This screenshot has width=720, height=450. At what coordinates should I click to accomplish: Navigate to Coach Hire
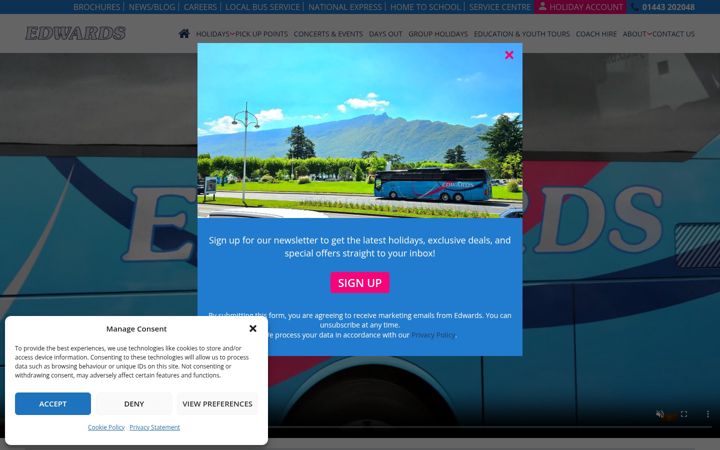click(x=596, y=34)
